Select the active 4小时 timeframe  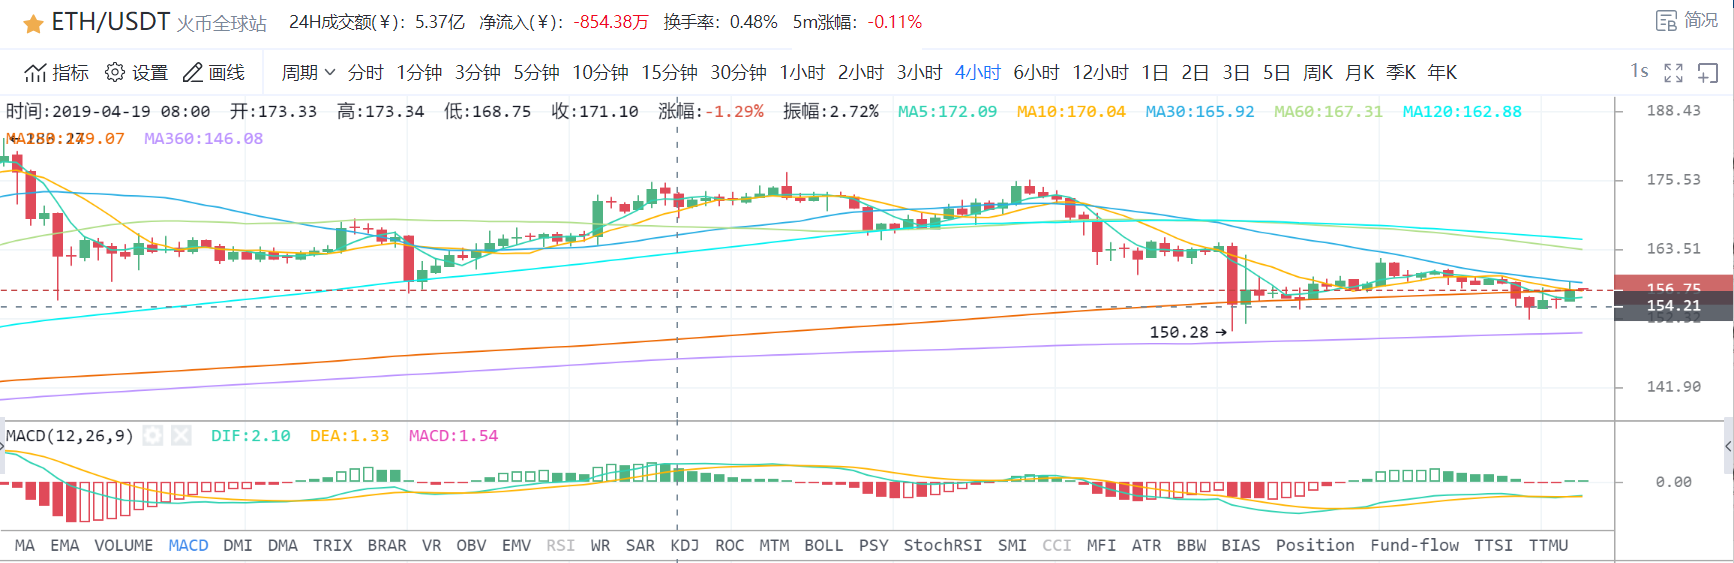pyautogui.click(x=978, y=73)
